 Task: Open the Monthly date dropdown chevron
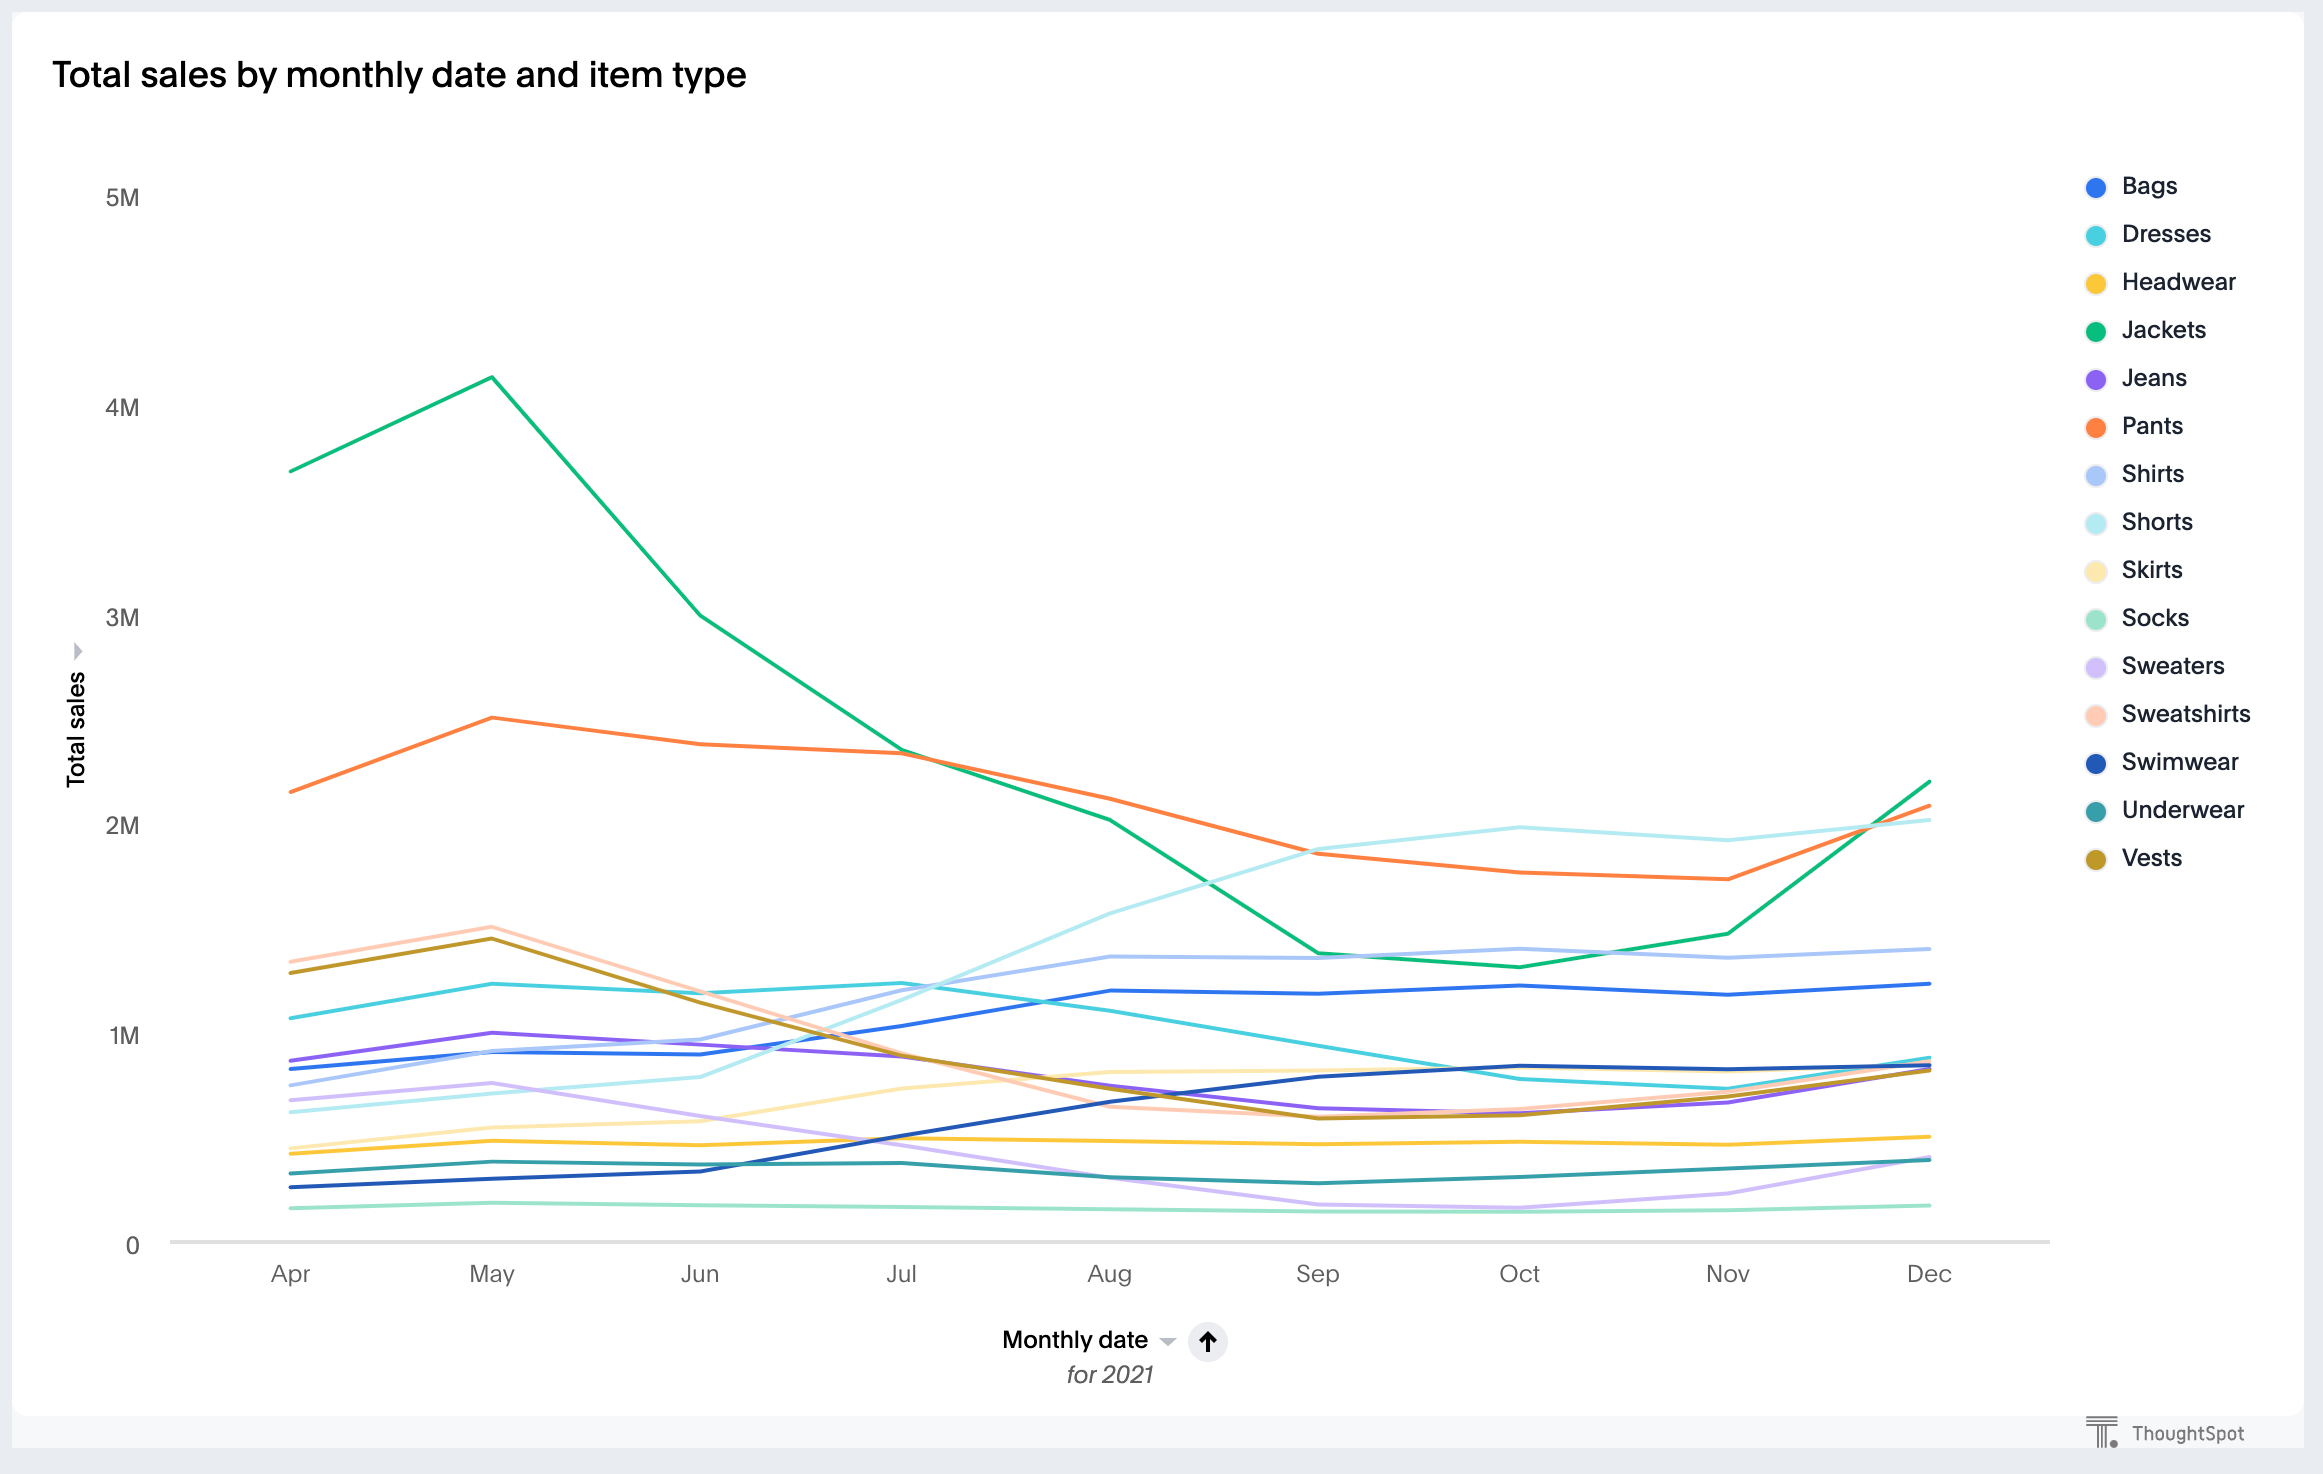pos(1168,1341)
